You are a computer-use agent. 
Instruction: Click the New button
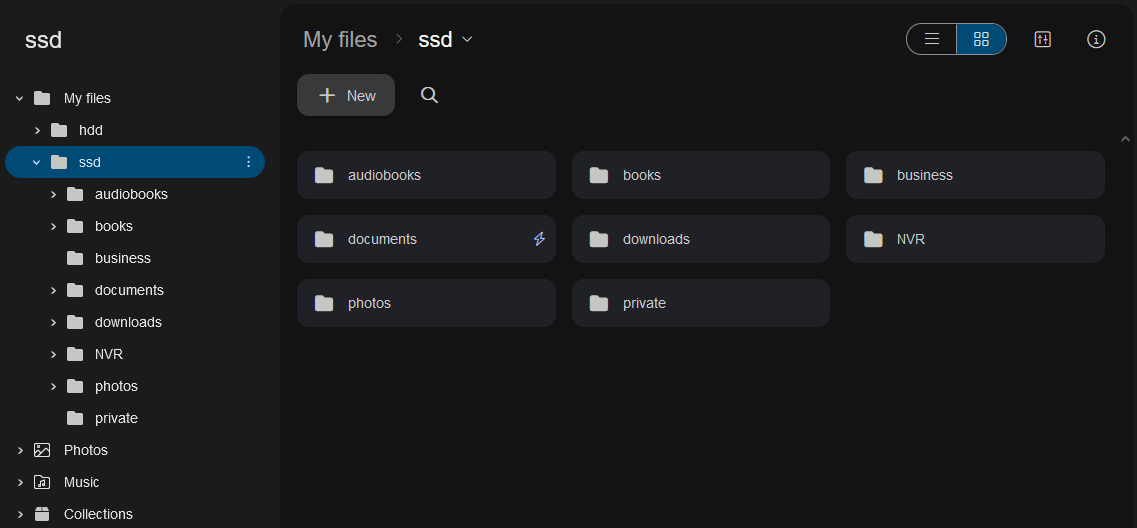tap(346, 95)
